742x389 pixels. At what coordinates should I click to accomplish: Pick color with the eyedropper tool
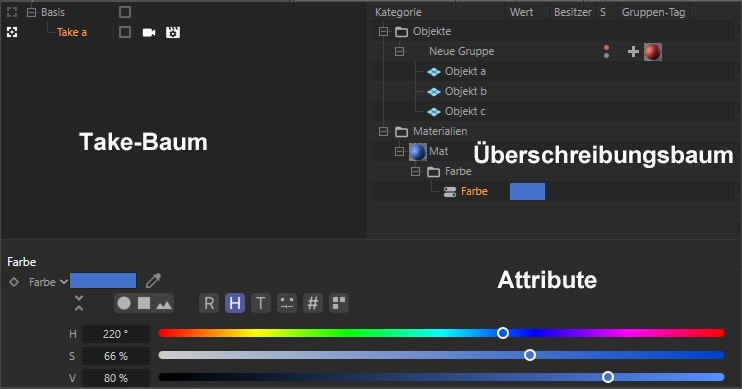[153, 281]
